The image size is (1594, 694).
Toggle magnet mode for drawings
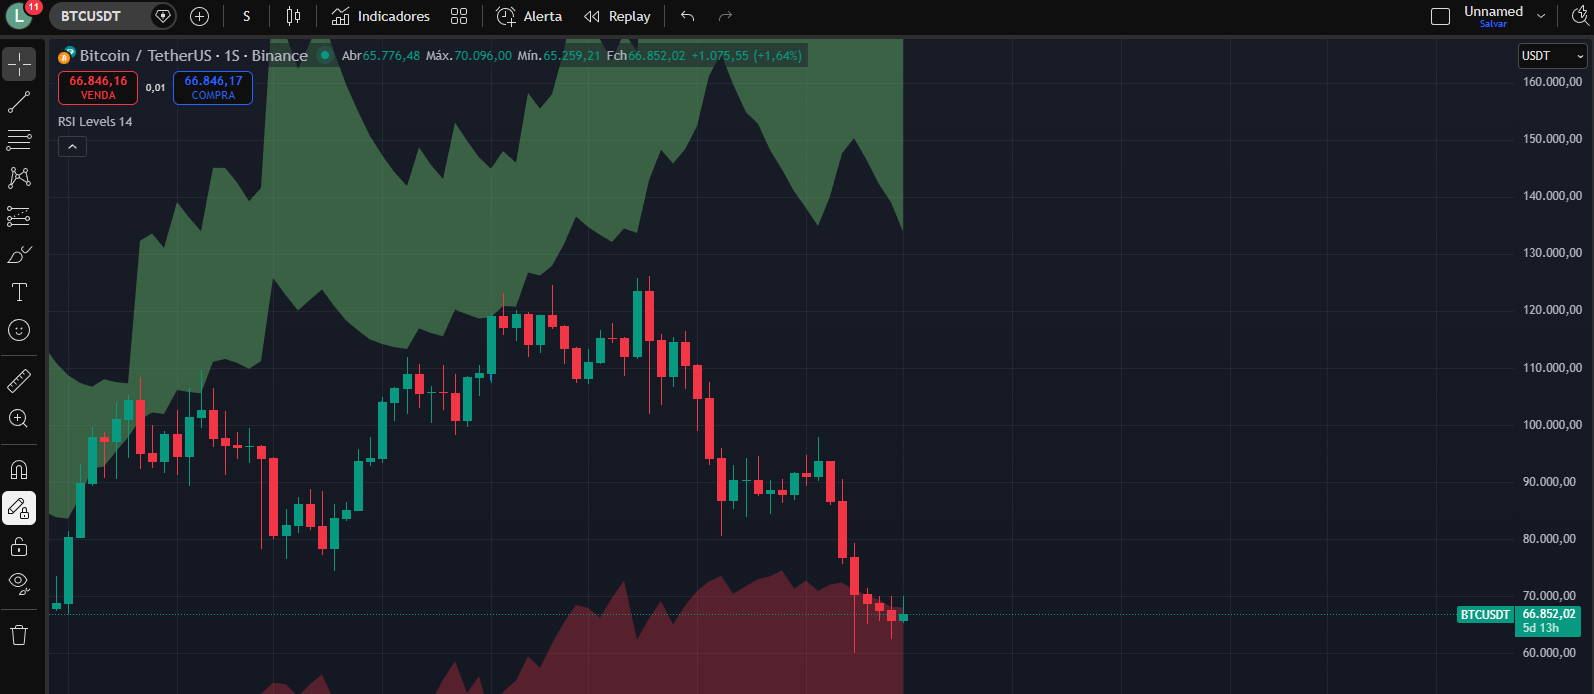click(19, 470)
